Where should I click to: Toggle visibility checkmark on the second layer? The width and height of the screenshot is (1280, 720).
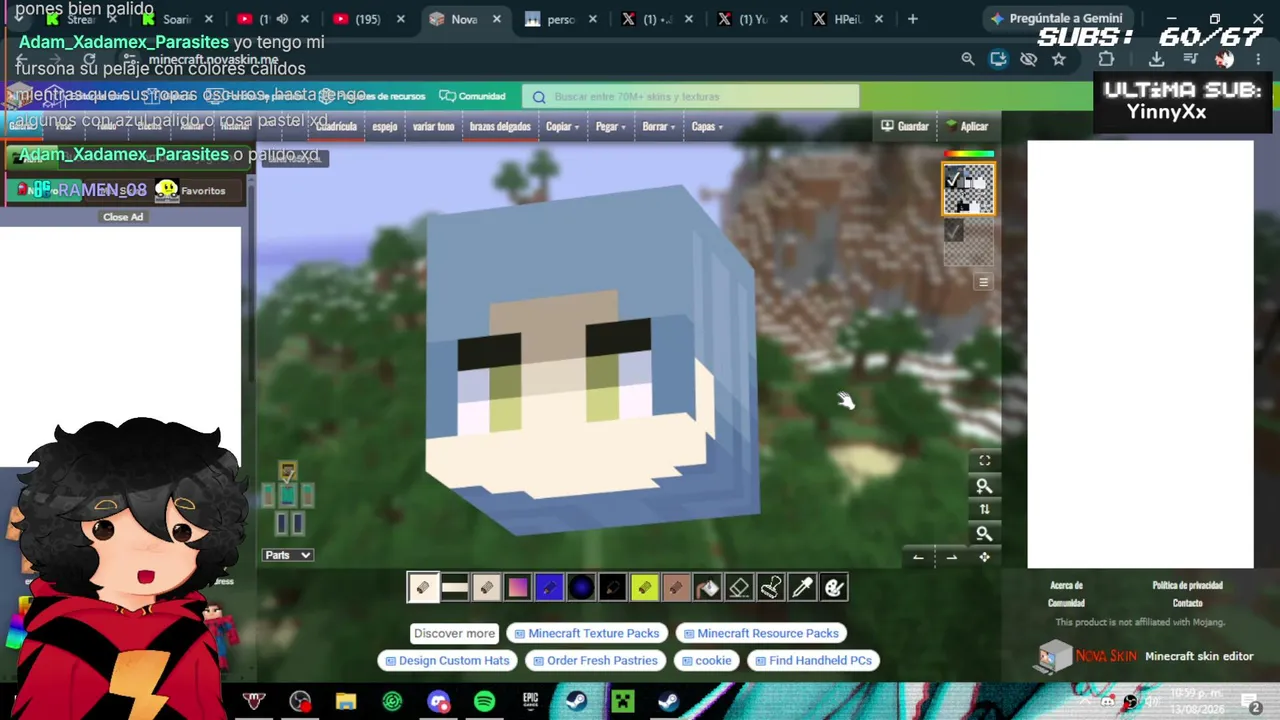coord(953,231)
